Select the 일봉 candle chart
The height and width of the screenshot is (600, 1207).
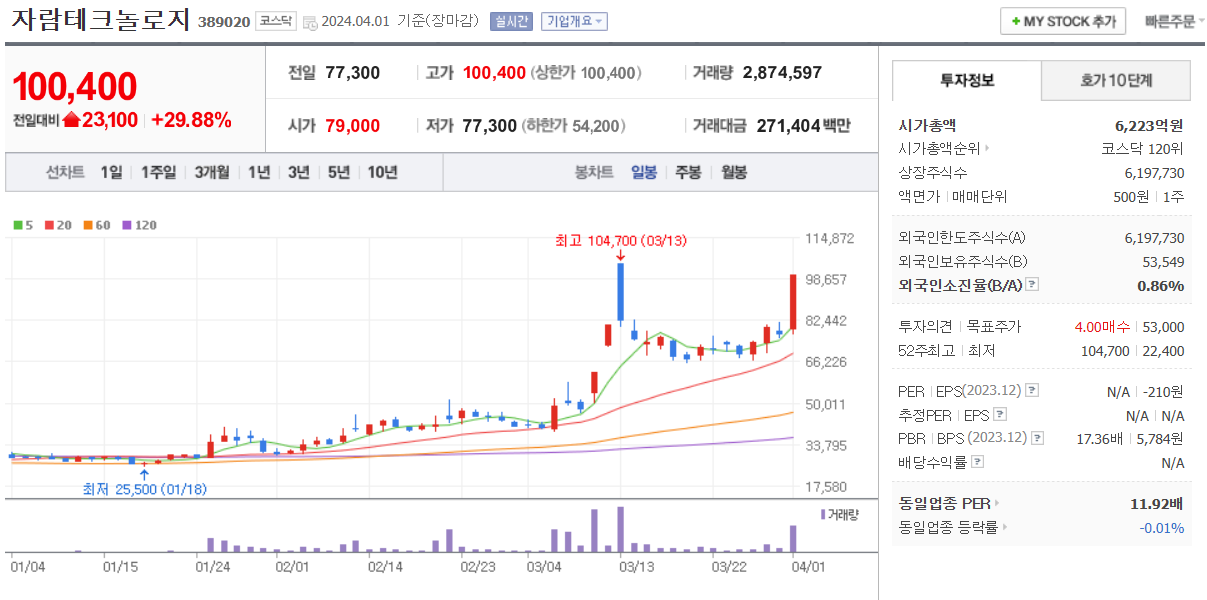[644, 172]
